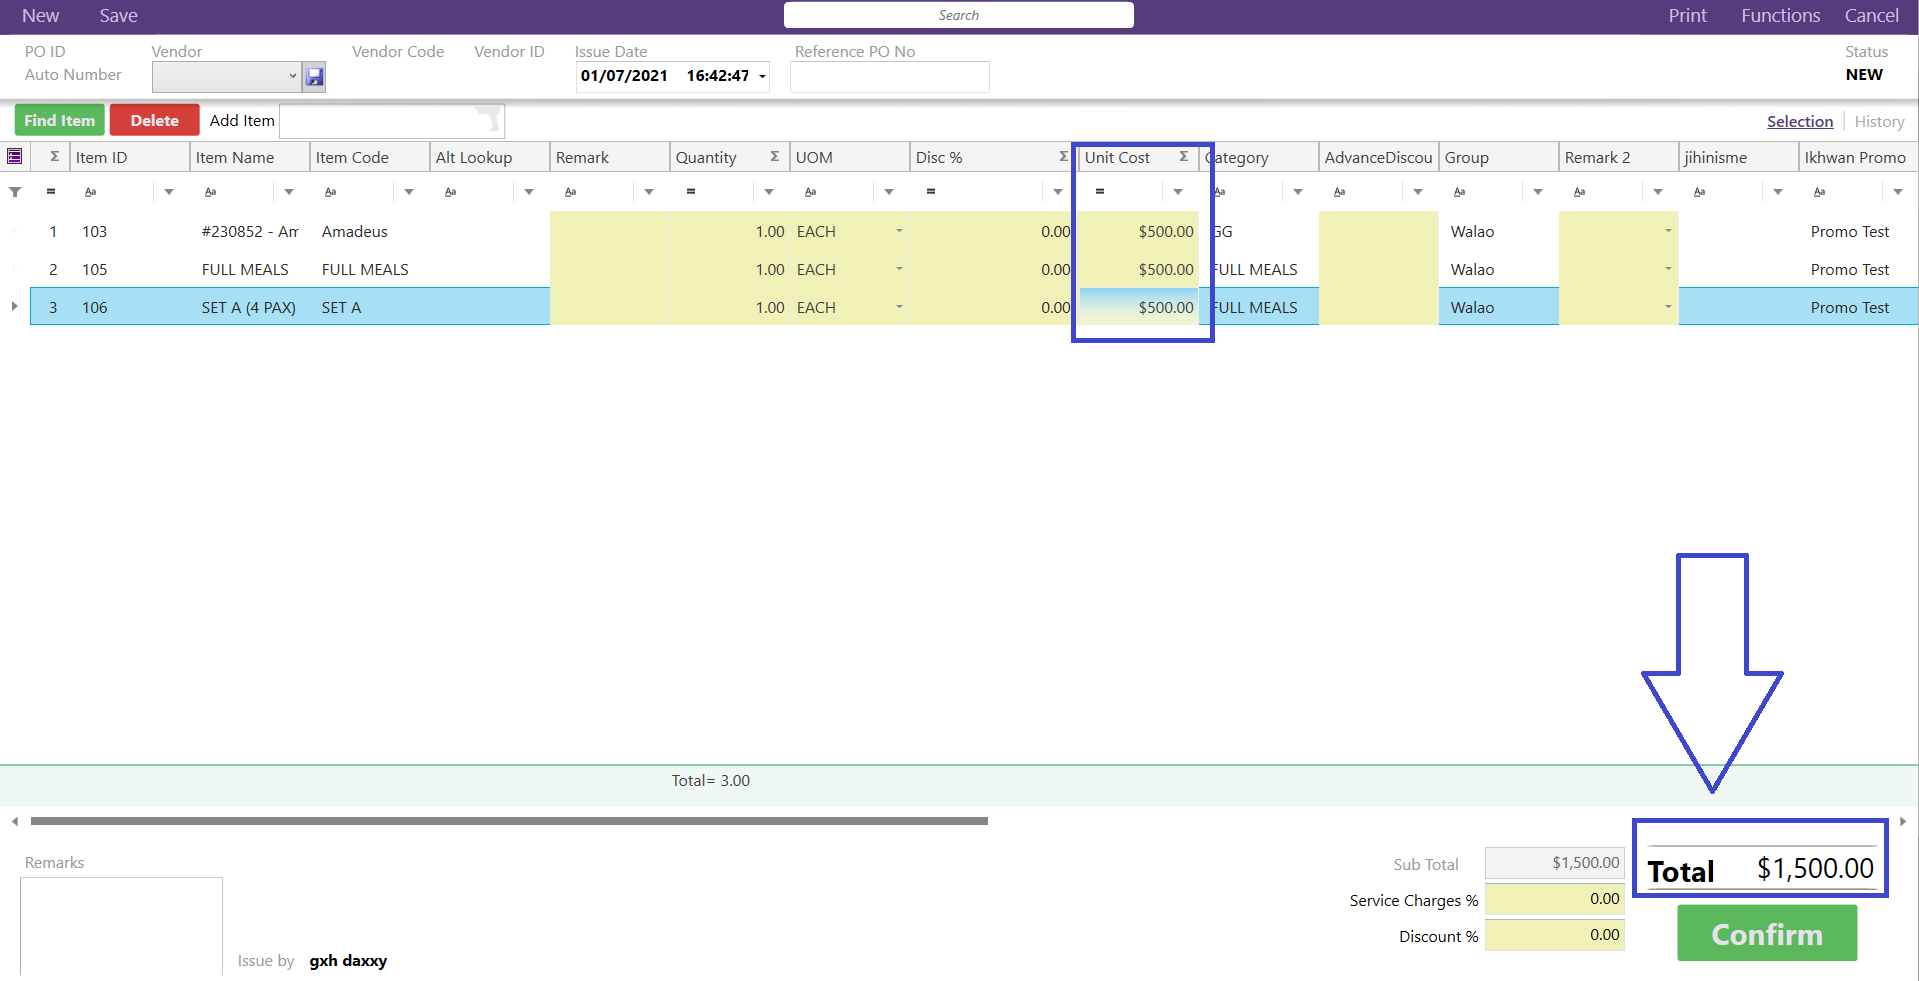Switch to the History tab
The image size is (1919, 981).
(1878, 121)
